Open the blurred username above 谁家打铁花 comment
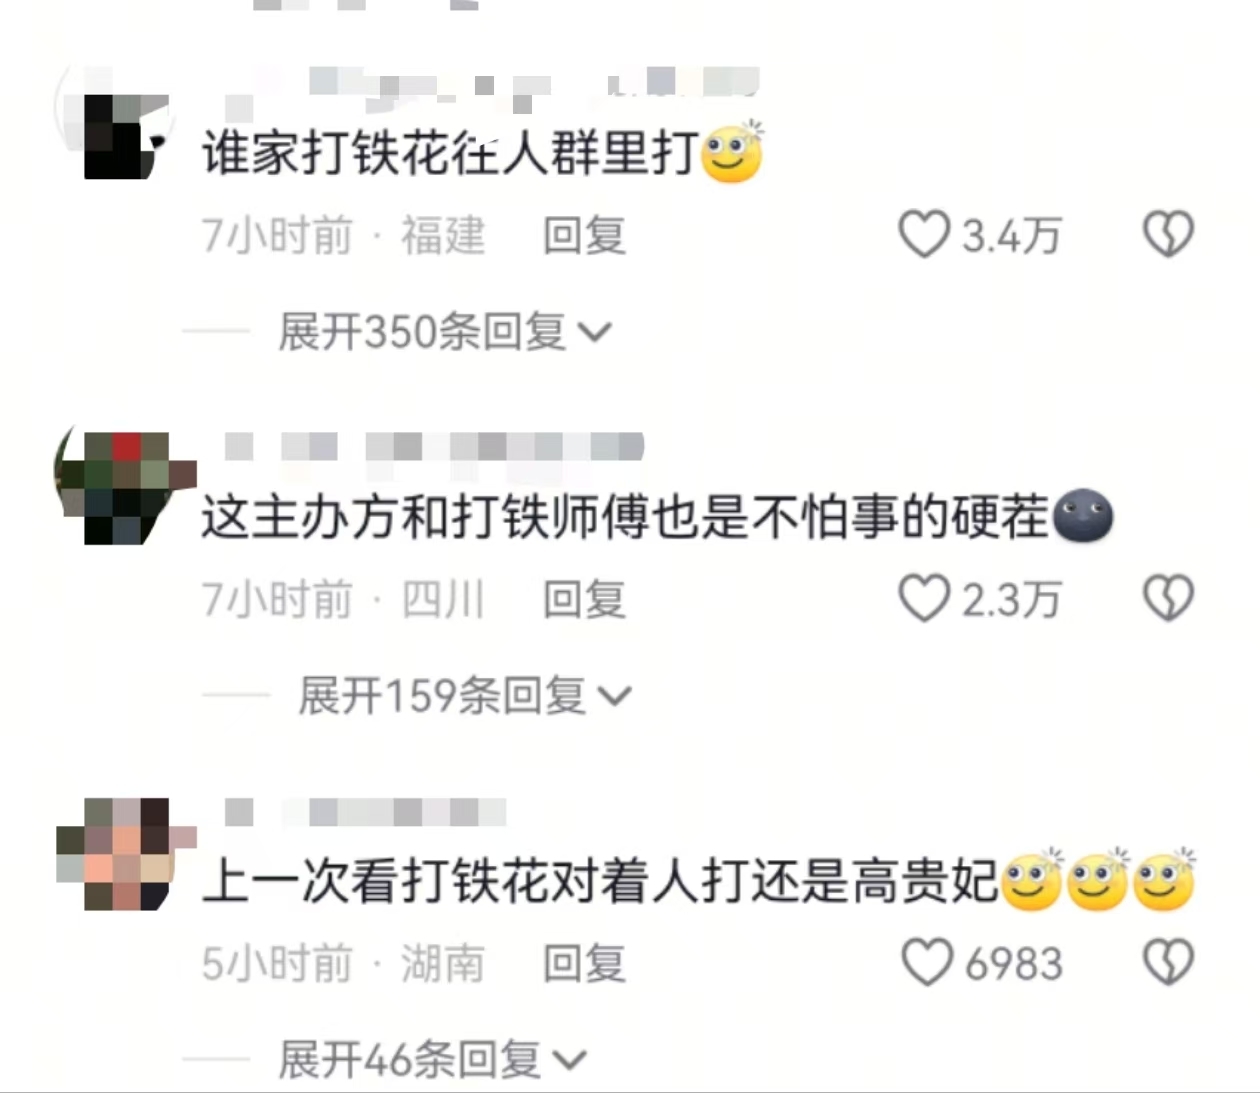Screen dimensions: 1260x1093 [x=490, y=86]
